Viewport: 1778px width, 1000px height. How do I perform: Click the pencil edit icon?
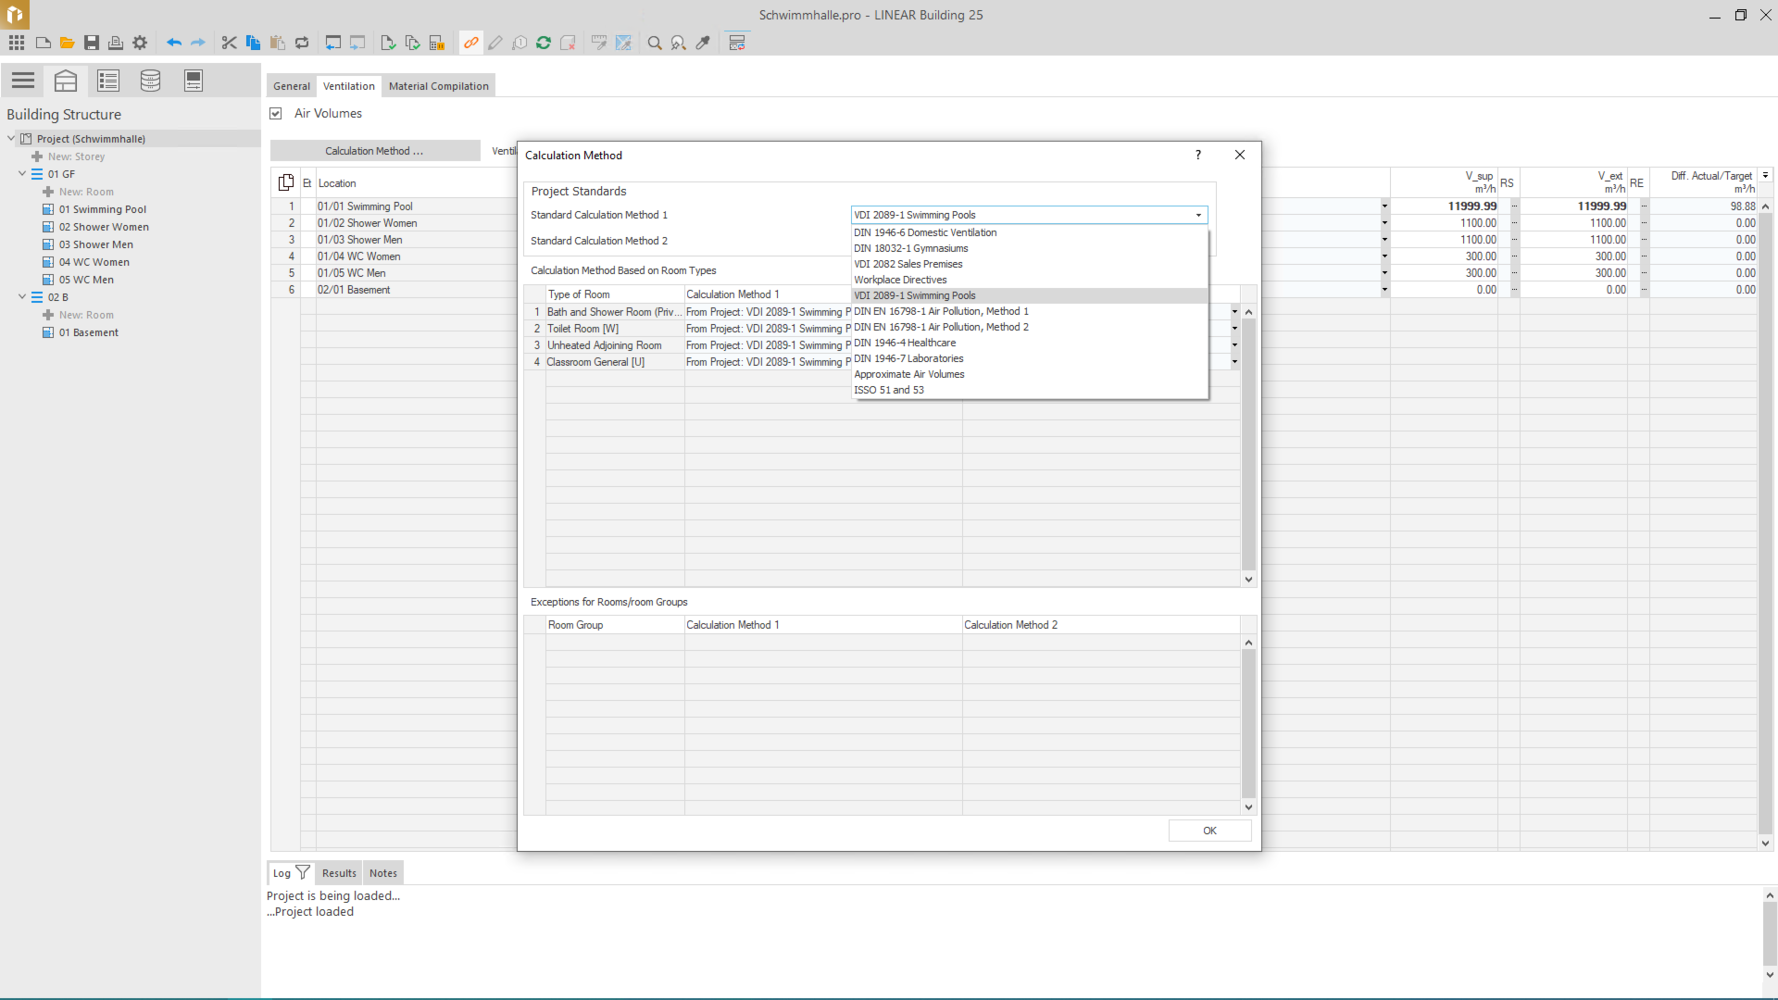[495, 43]
